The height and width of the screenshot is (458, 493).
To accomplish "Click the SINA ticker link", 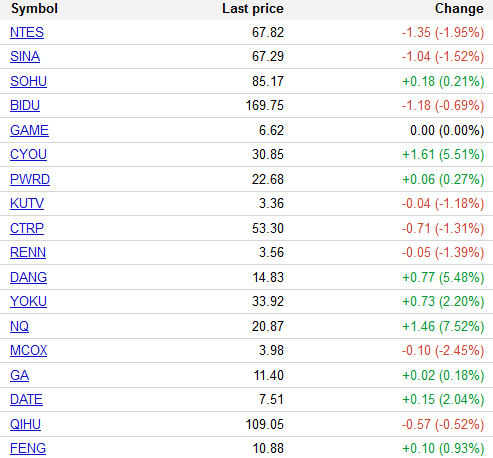I will tap(25, 56).
